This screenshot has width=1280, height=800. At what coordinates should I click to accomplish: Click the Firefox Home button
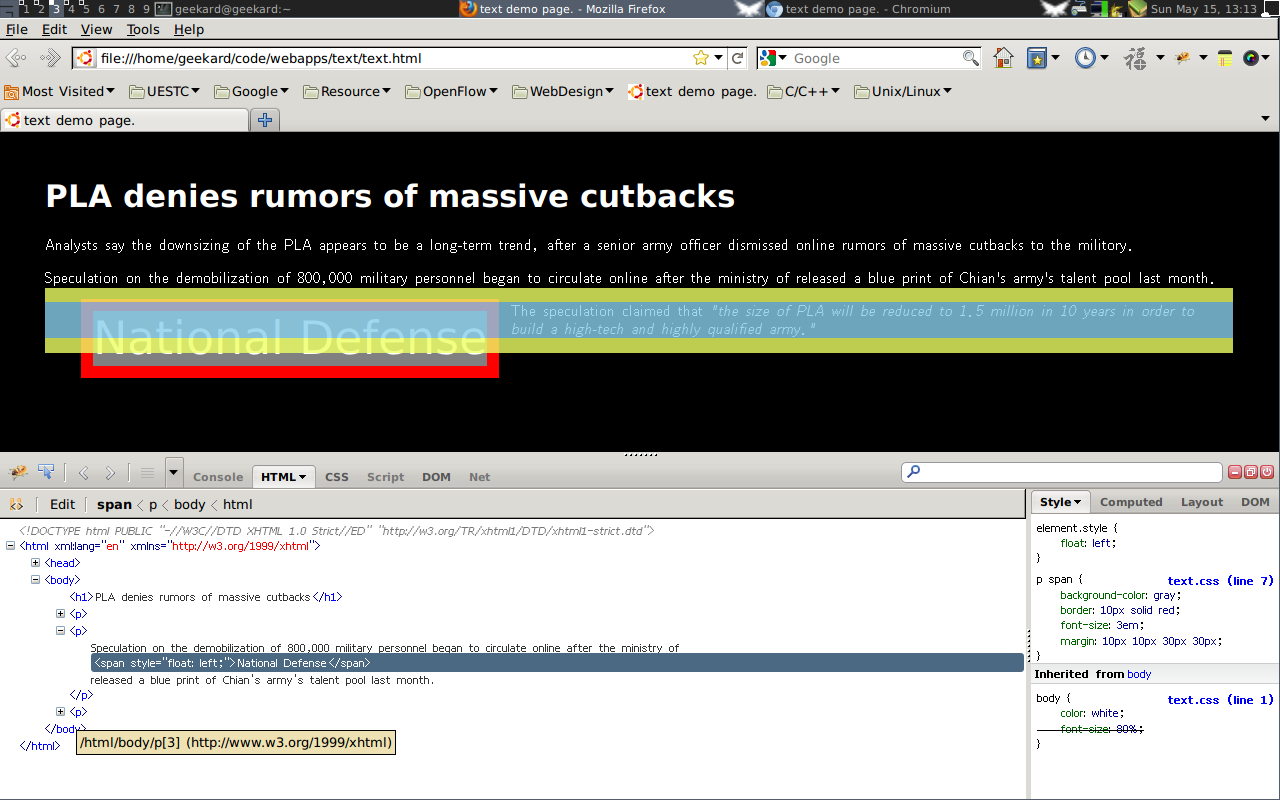1003,58
